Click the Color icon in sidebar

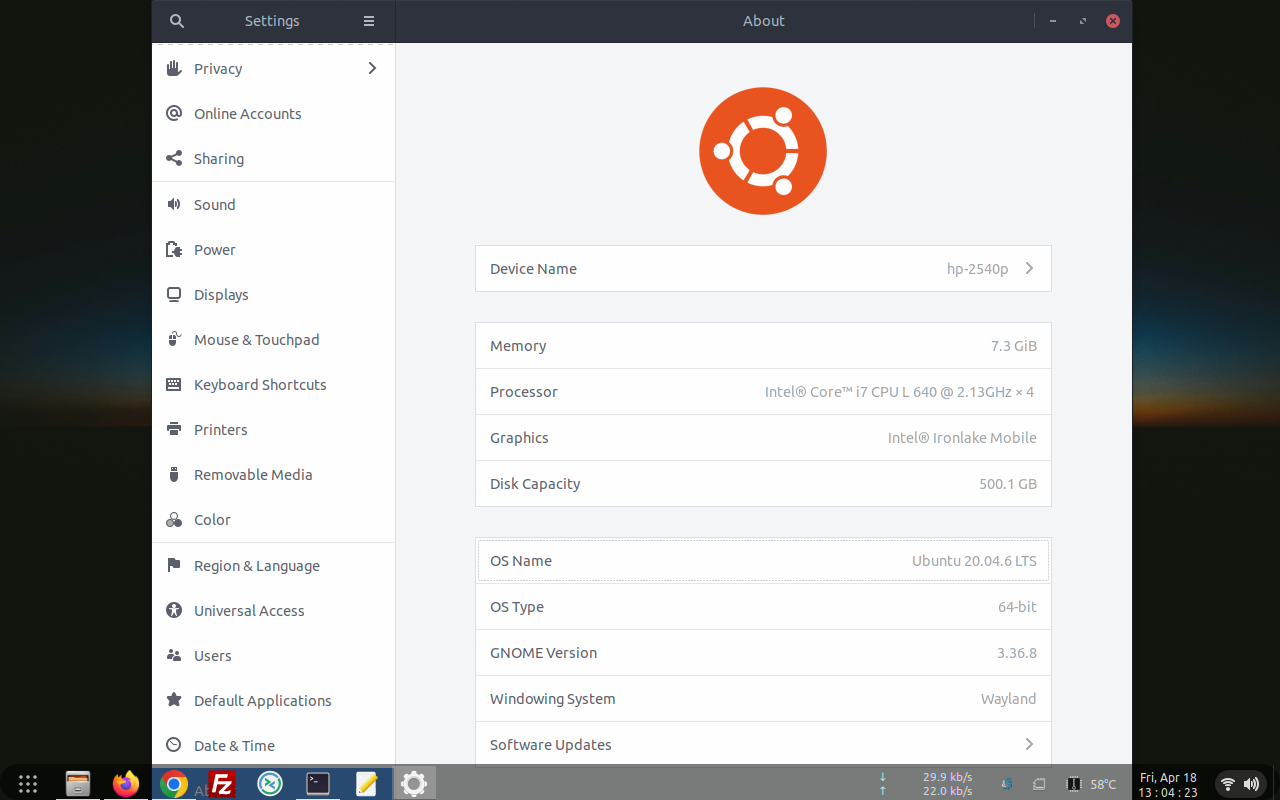[174, 520]
